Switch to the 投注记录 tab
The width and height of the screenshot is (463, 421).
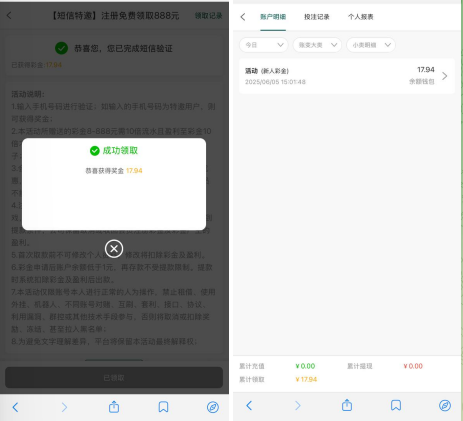[x=317, y=17]
